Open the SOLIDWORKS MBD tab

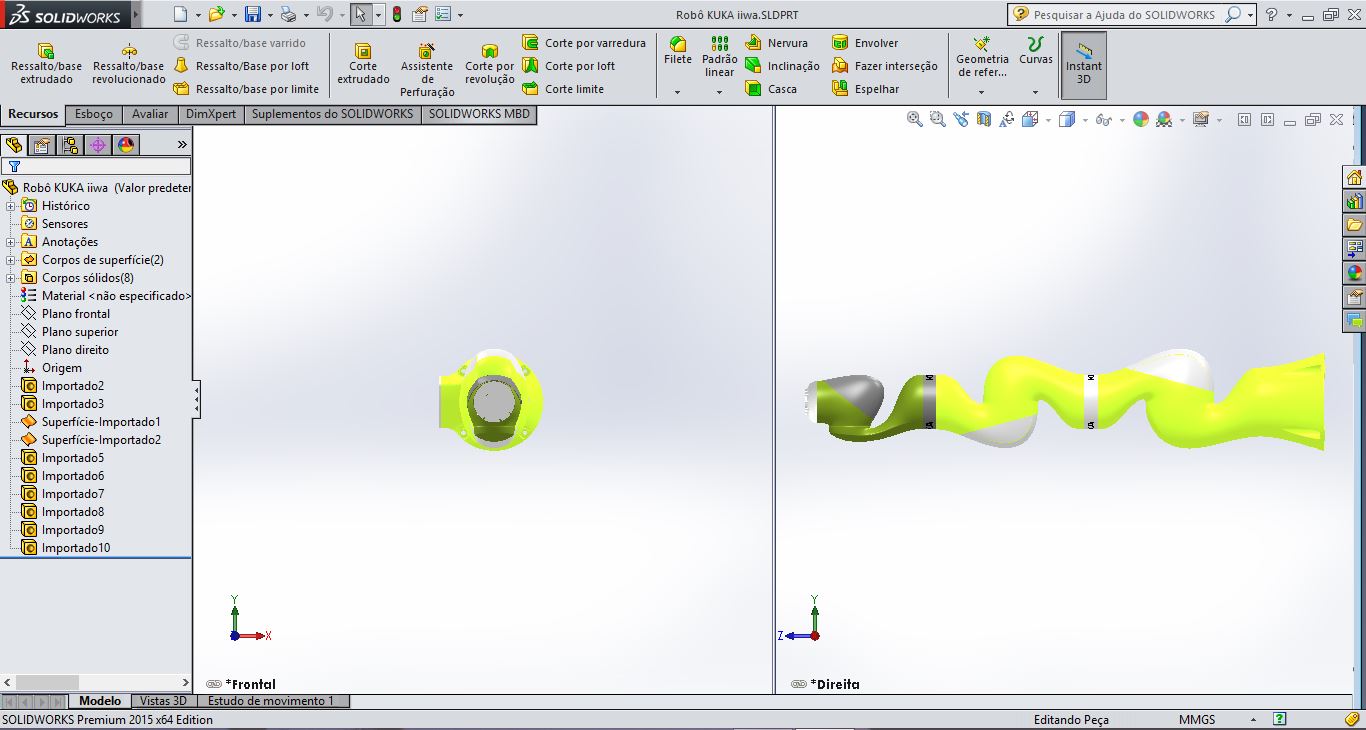click(479, 114)
